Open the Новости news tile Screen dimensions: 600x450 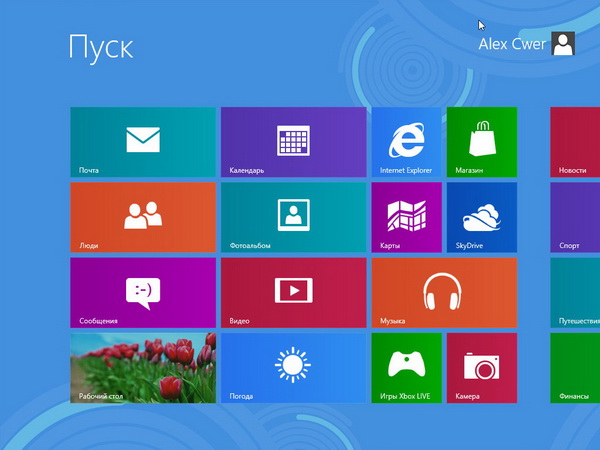point(575,142)
